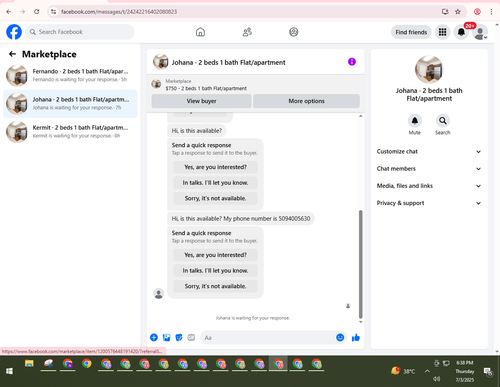Click the taskbar volume icon
This screenshot has height=387, width=500.
pos(436,379)
